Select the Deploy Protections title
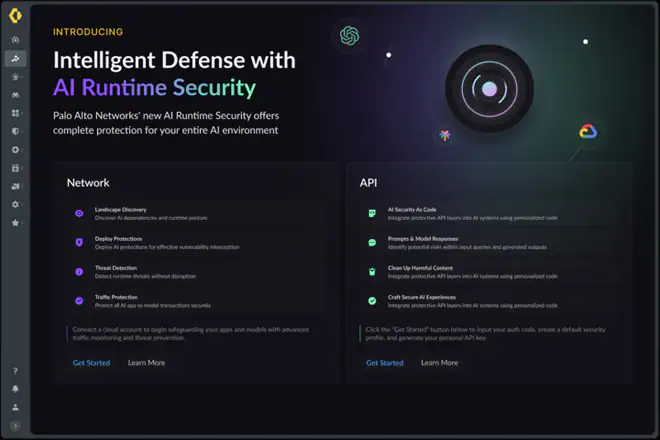The width and height of the screenshot is (660, 440). [118, 239]
